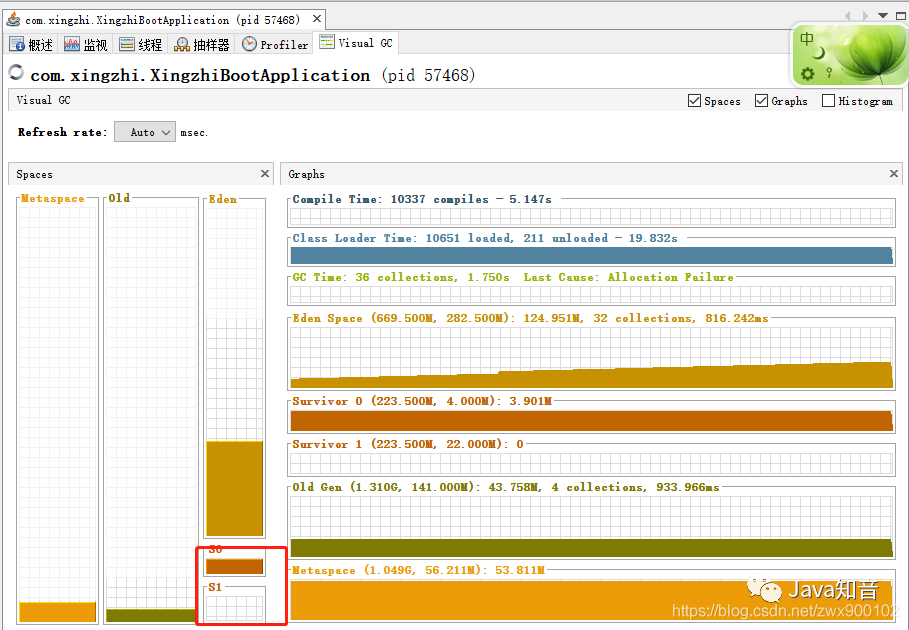Select the Visual GC tab
The height and width of the screenshot is (630, 909).
pos(356,43)
